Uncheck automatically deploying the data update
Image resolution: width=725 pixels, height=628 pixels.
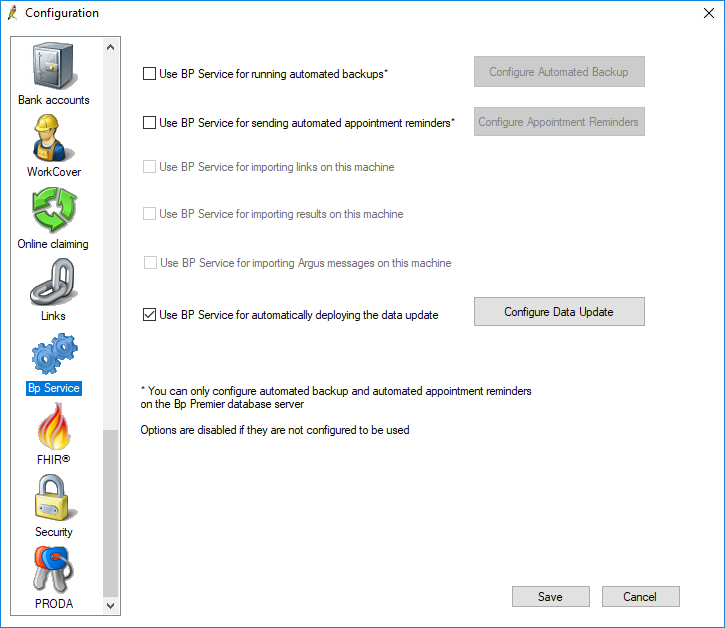(x=150, y=315)
